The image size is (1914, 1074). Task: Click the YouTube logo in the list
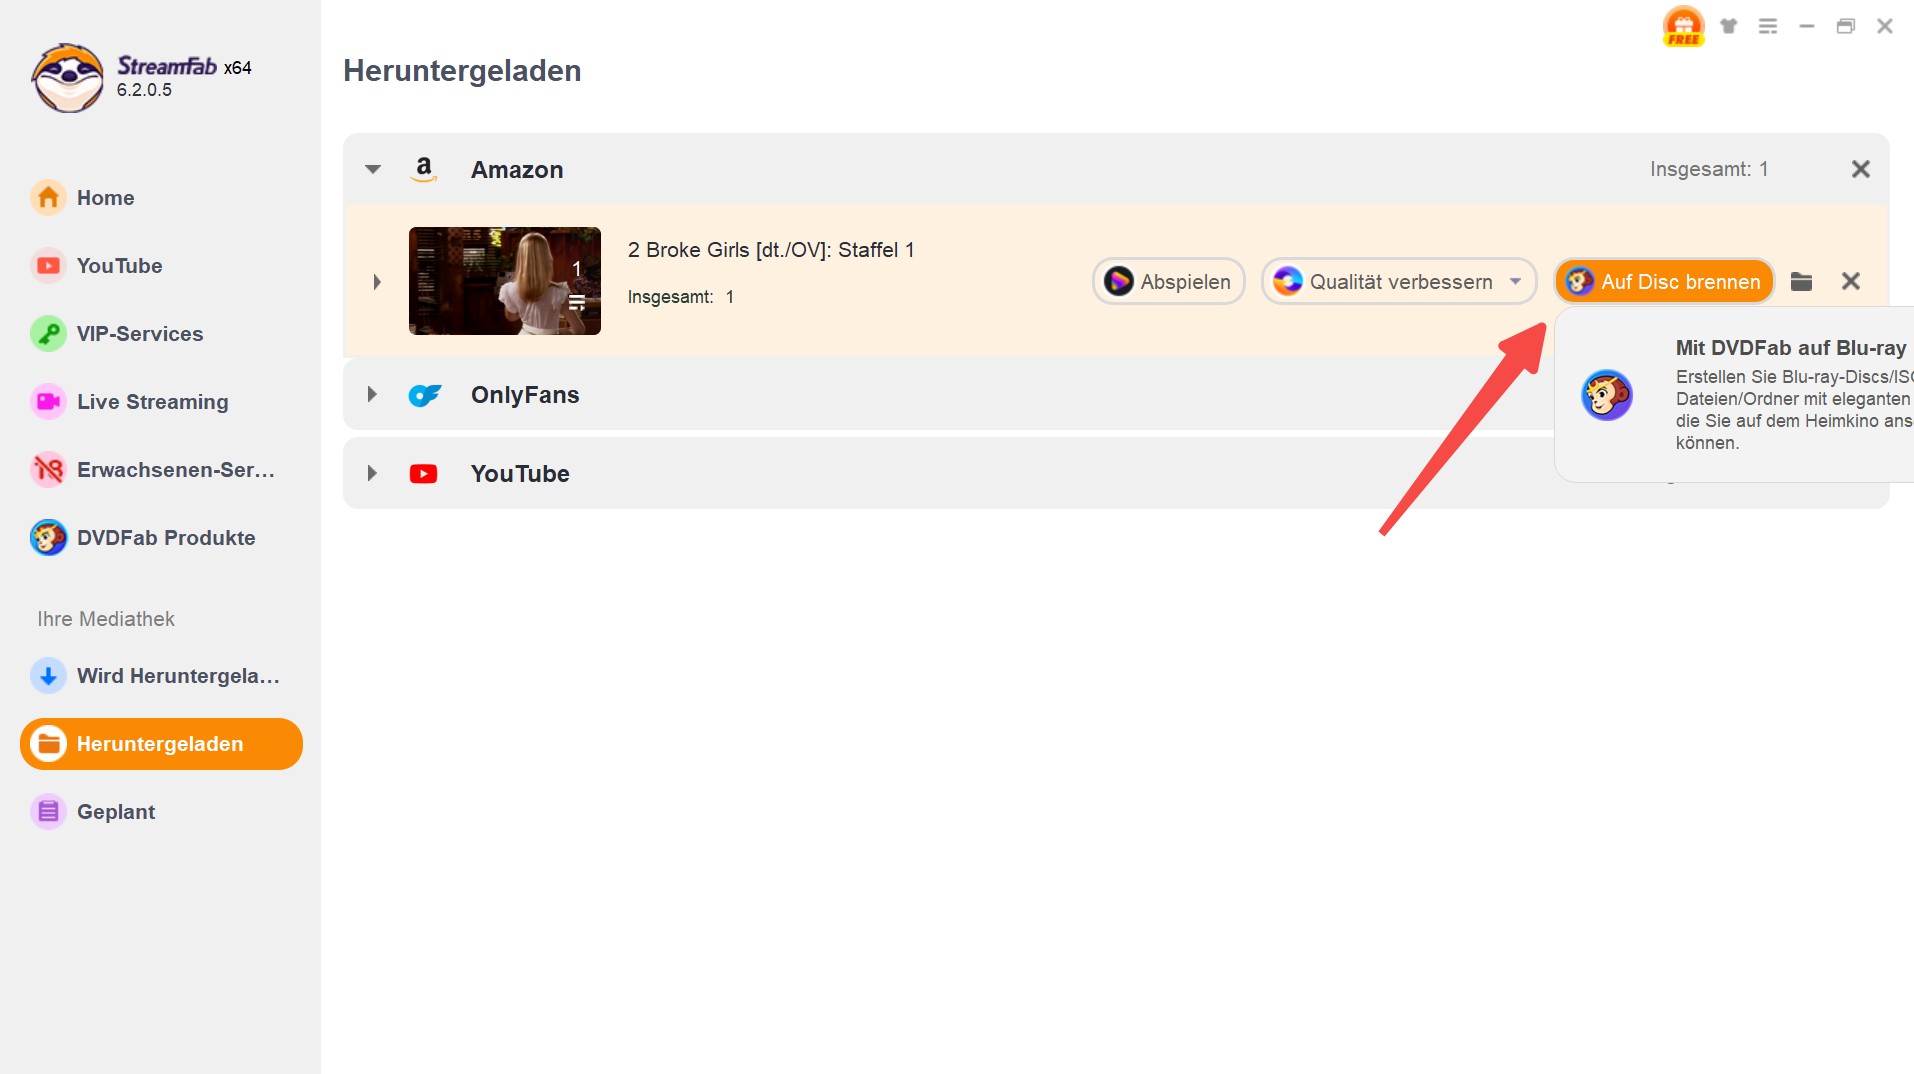423,474
